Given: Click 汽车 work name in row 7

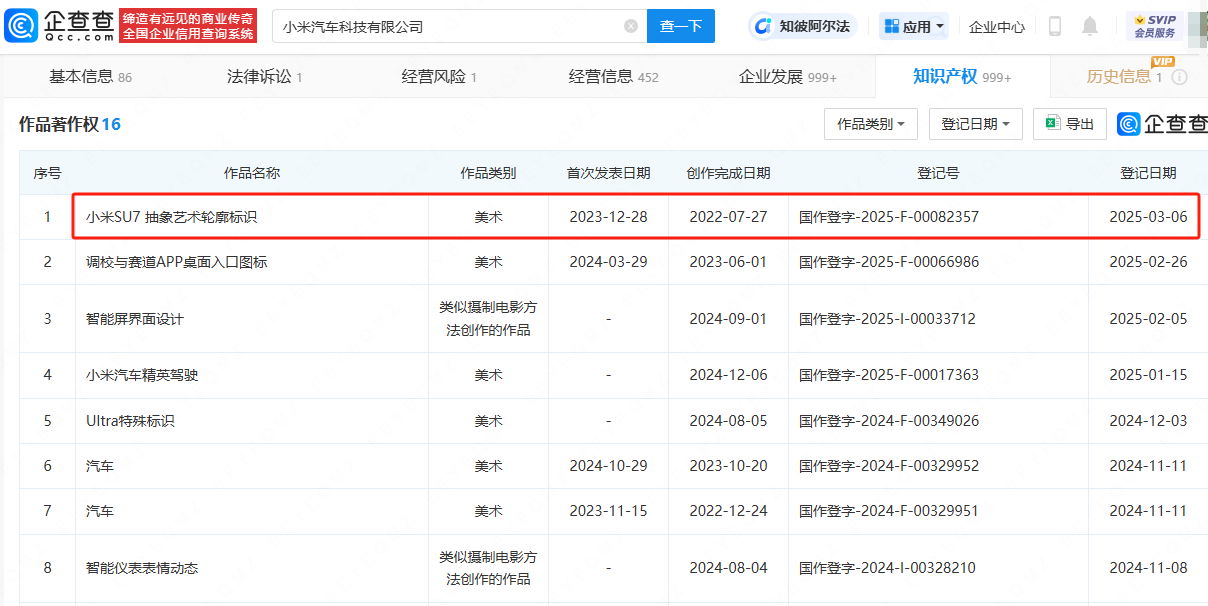Looking at the screenshot, I should (x=100, y=511).
